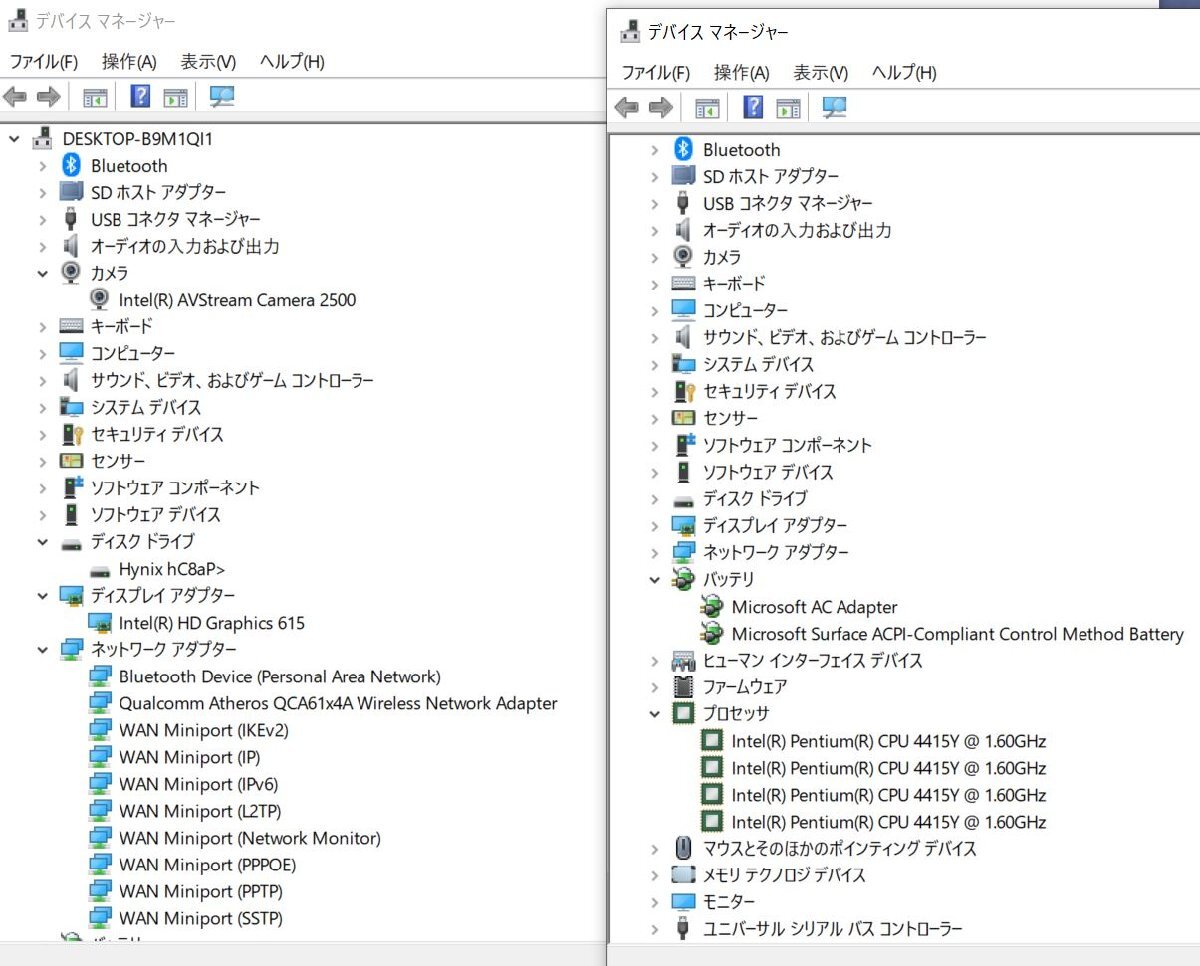The image size is (1200, 966).
Task: Click セキュリティ デバイス key icon in left window
Action: coord(71,434)
